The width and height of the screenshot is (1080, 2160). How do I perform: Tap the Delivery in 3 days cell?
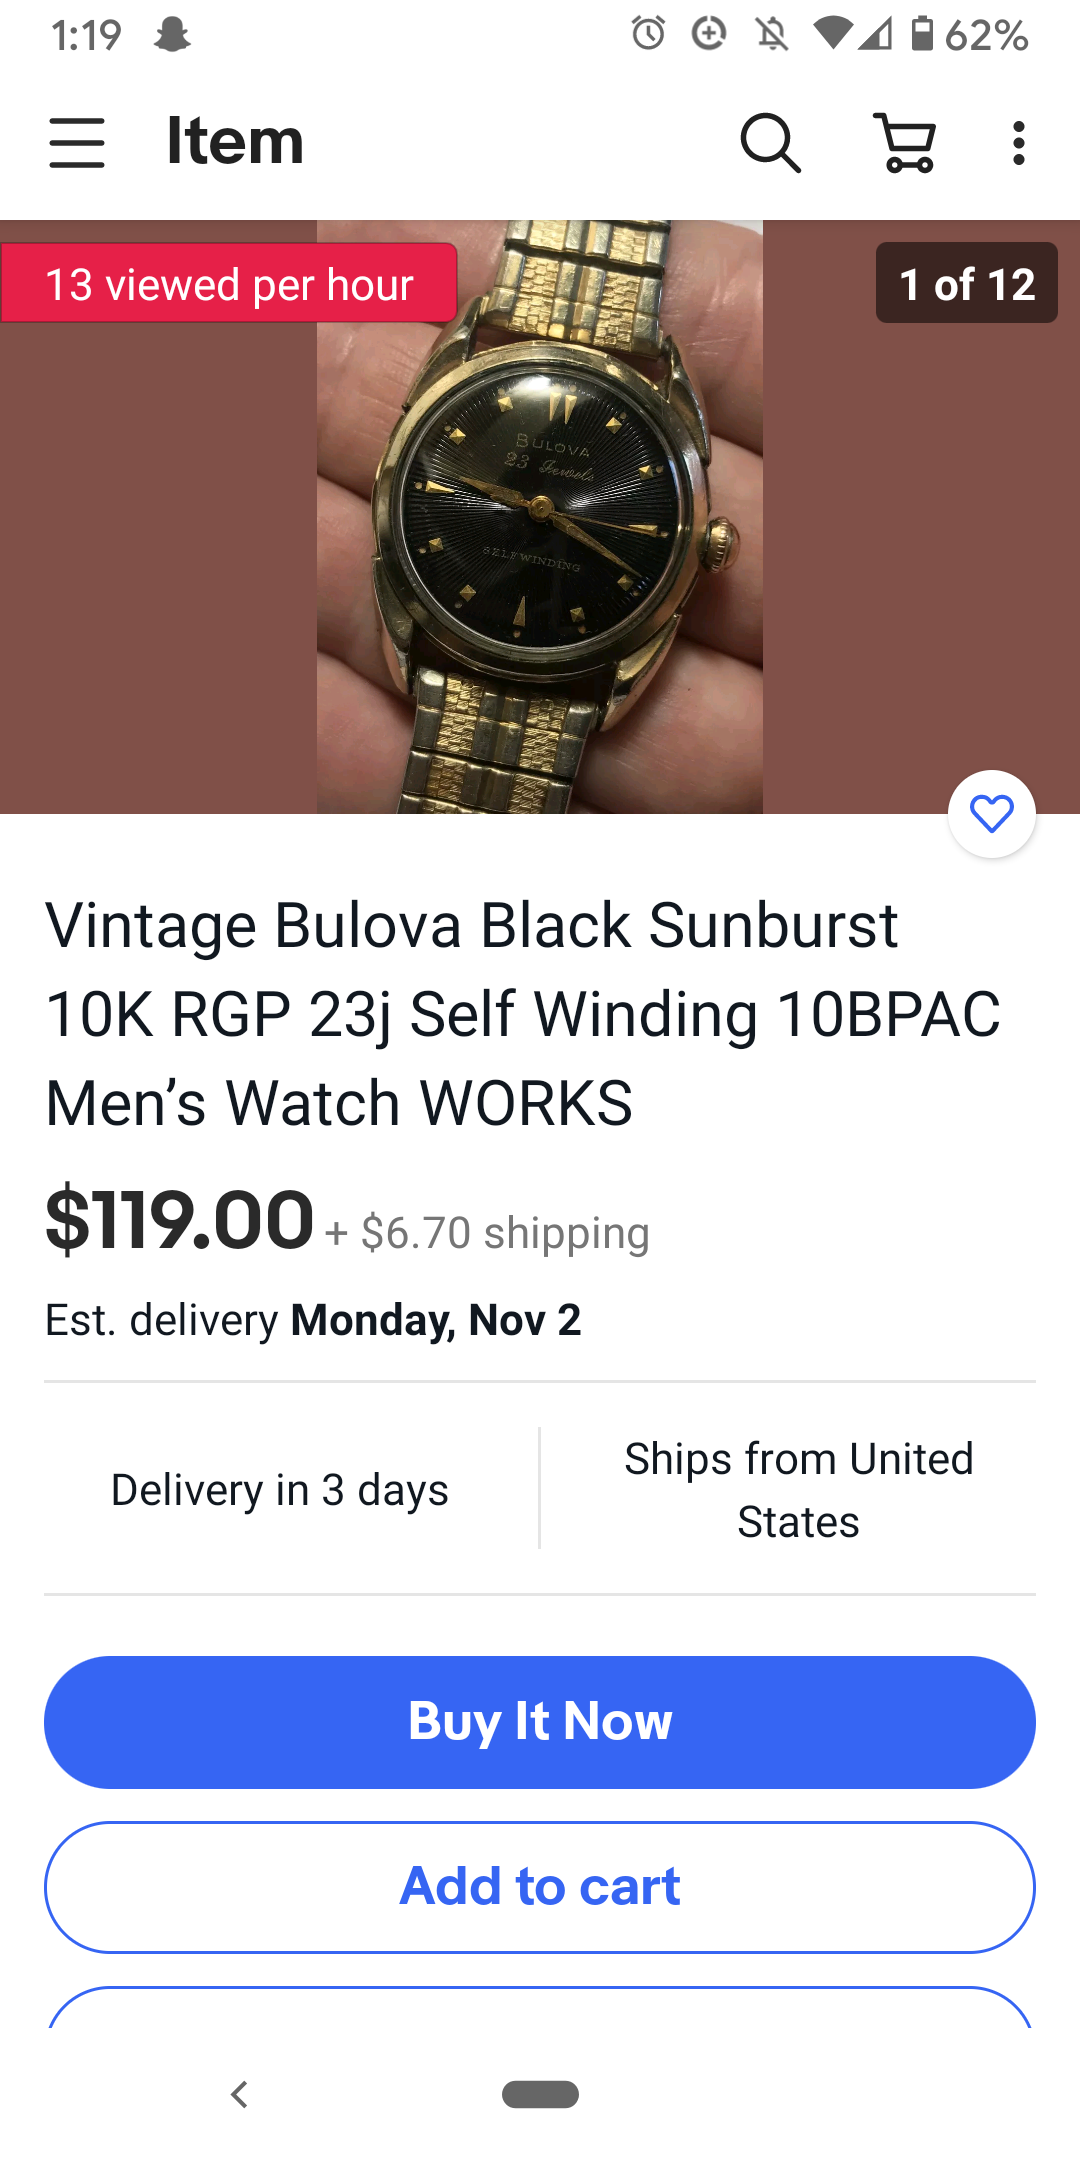click(x=280, y=1490)
